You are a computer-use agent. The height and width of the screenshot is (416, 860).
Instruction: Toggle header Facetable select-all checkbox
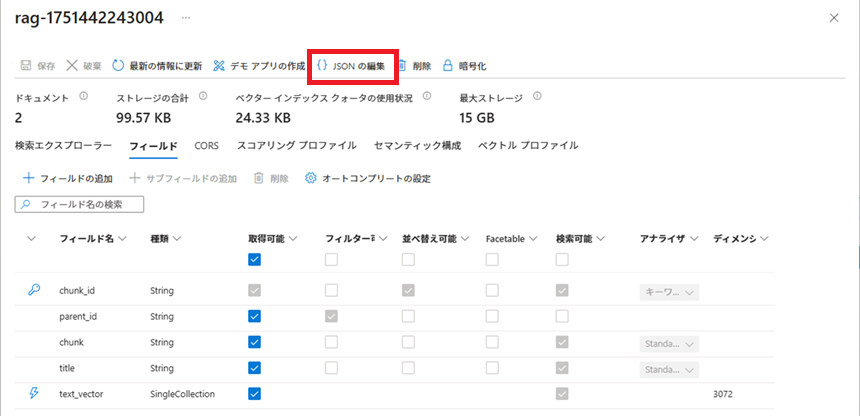click(492, 260)
